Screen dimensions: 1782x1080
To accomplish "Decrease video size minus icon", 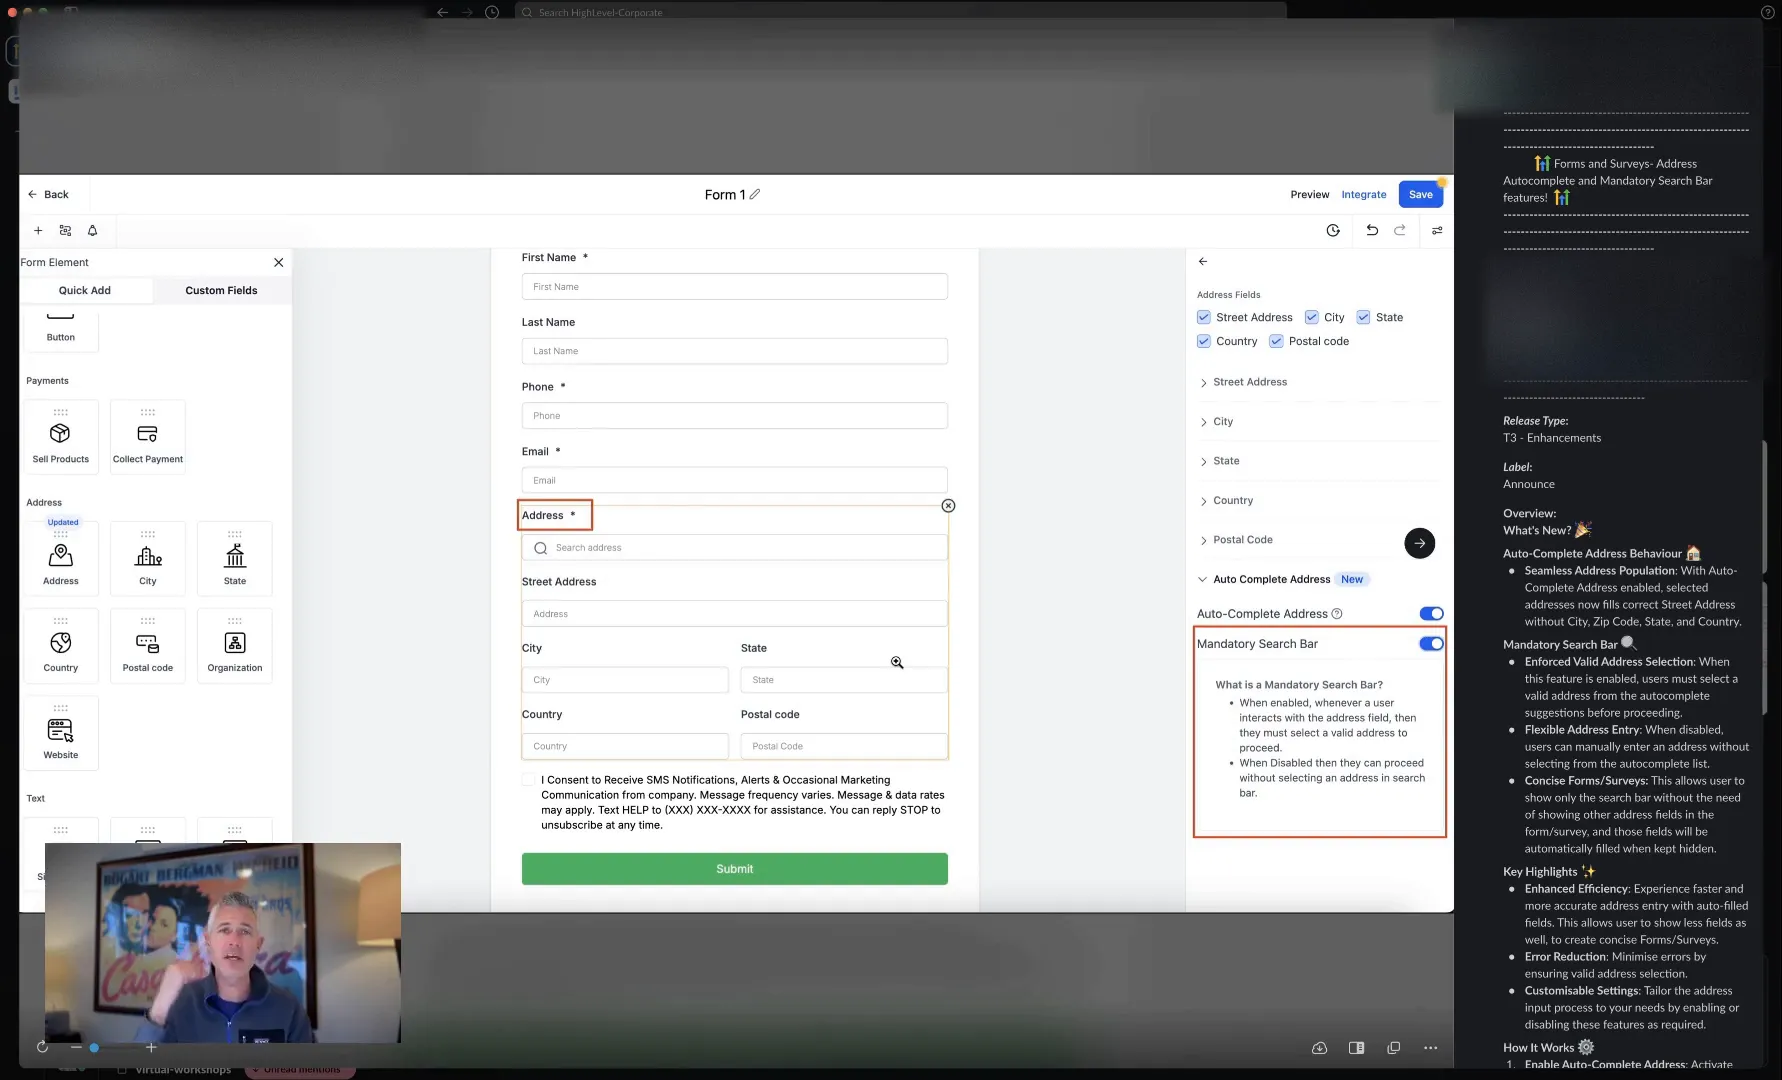I will coord(76,1047).
